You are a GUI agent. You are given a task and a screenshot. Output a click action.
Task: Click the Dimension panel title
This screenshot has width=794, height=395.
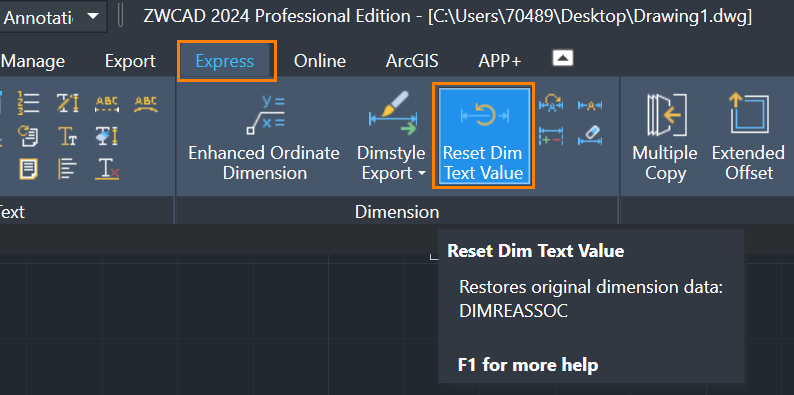point(397,212)
